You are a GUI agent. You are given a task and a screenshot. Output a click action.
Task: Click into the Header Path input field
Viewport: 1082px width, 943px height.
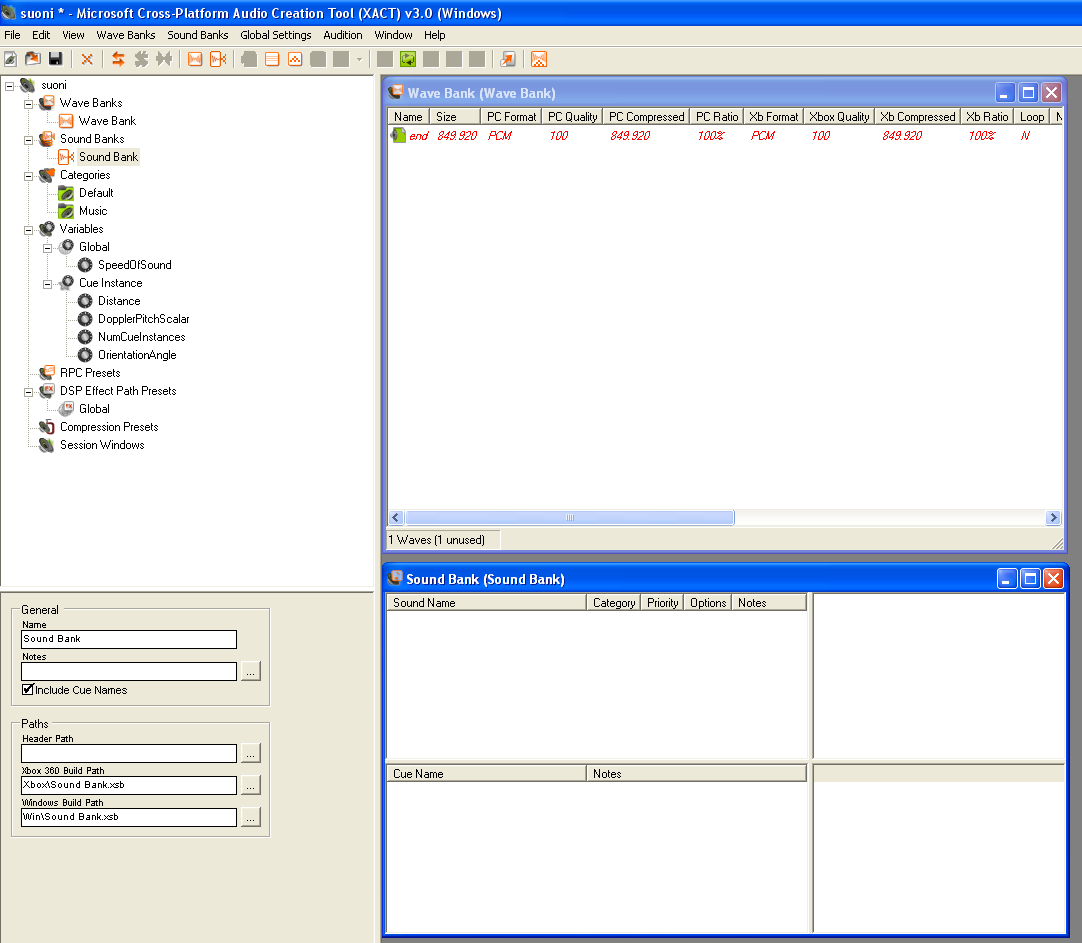pyautogui.click(x=129, y=753)
